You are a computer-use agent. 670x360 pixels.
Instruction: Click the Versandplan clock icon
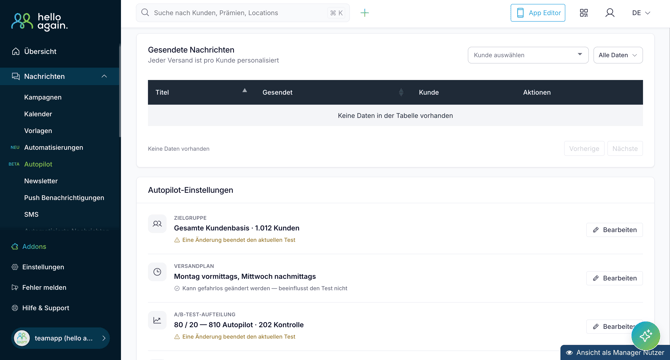click(157, 272)
